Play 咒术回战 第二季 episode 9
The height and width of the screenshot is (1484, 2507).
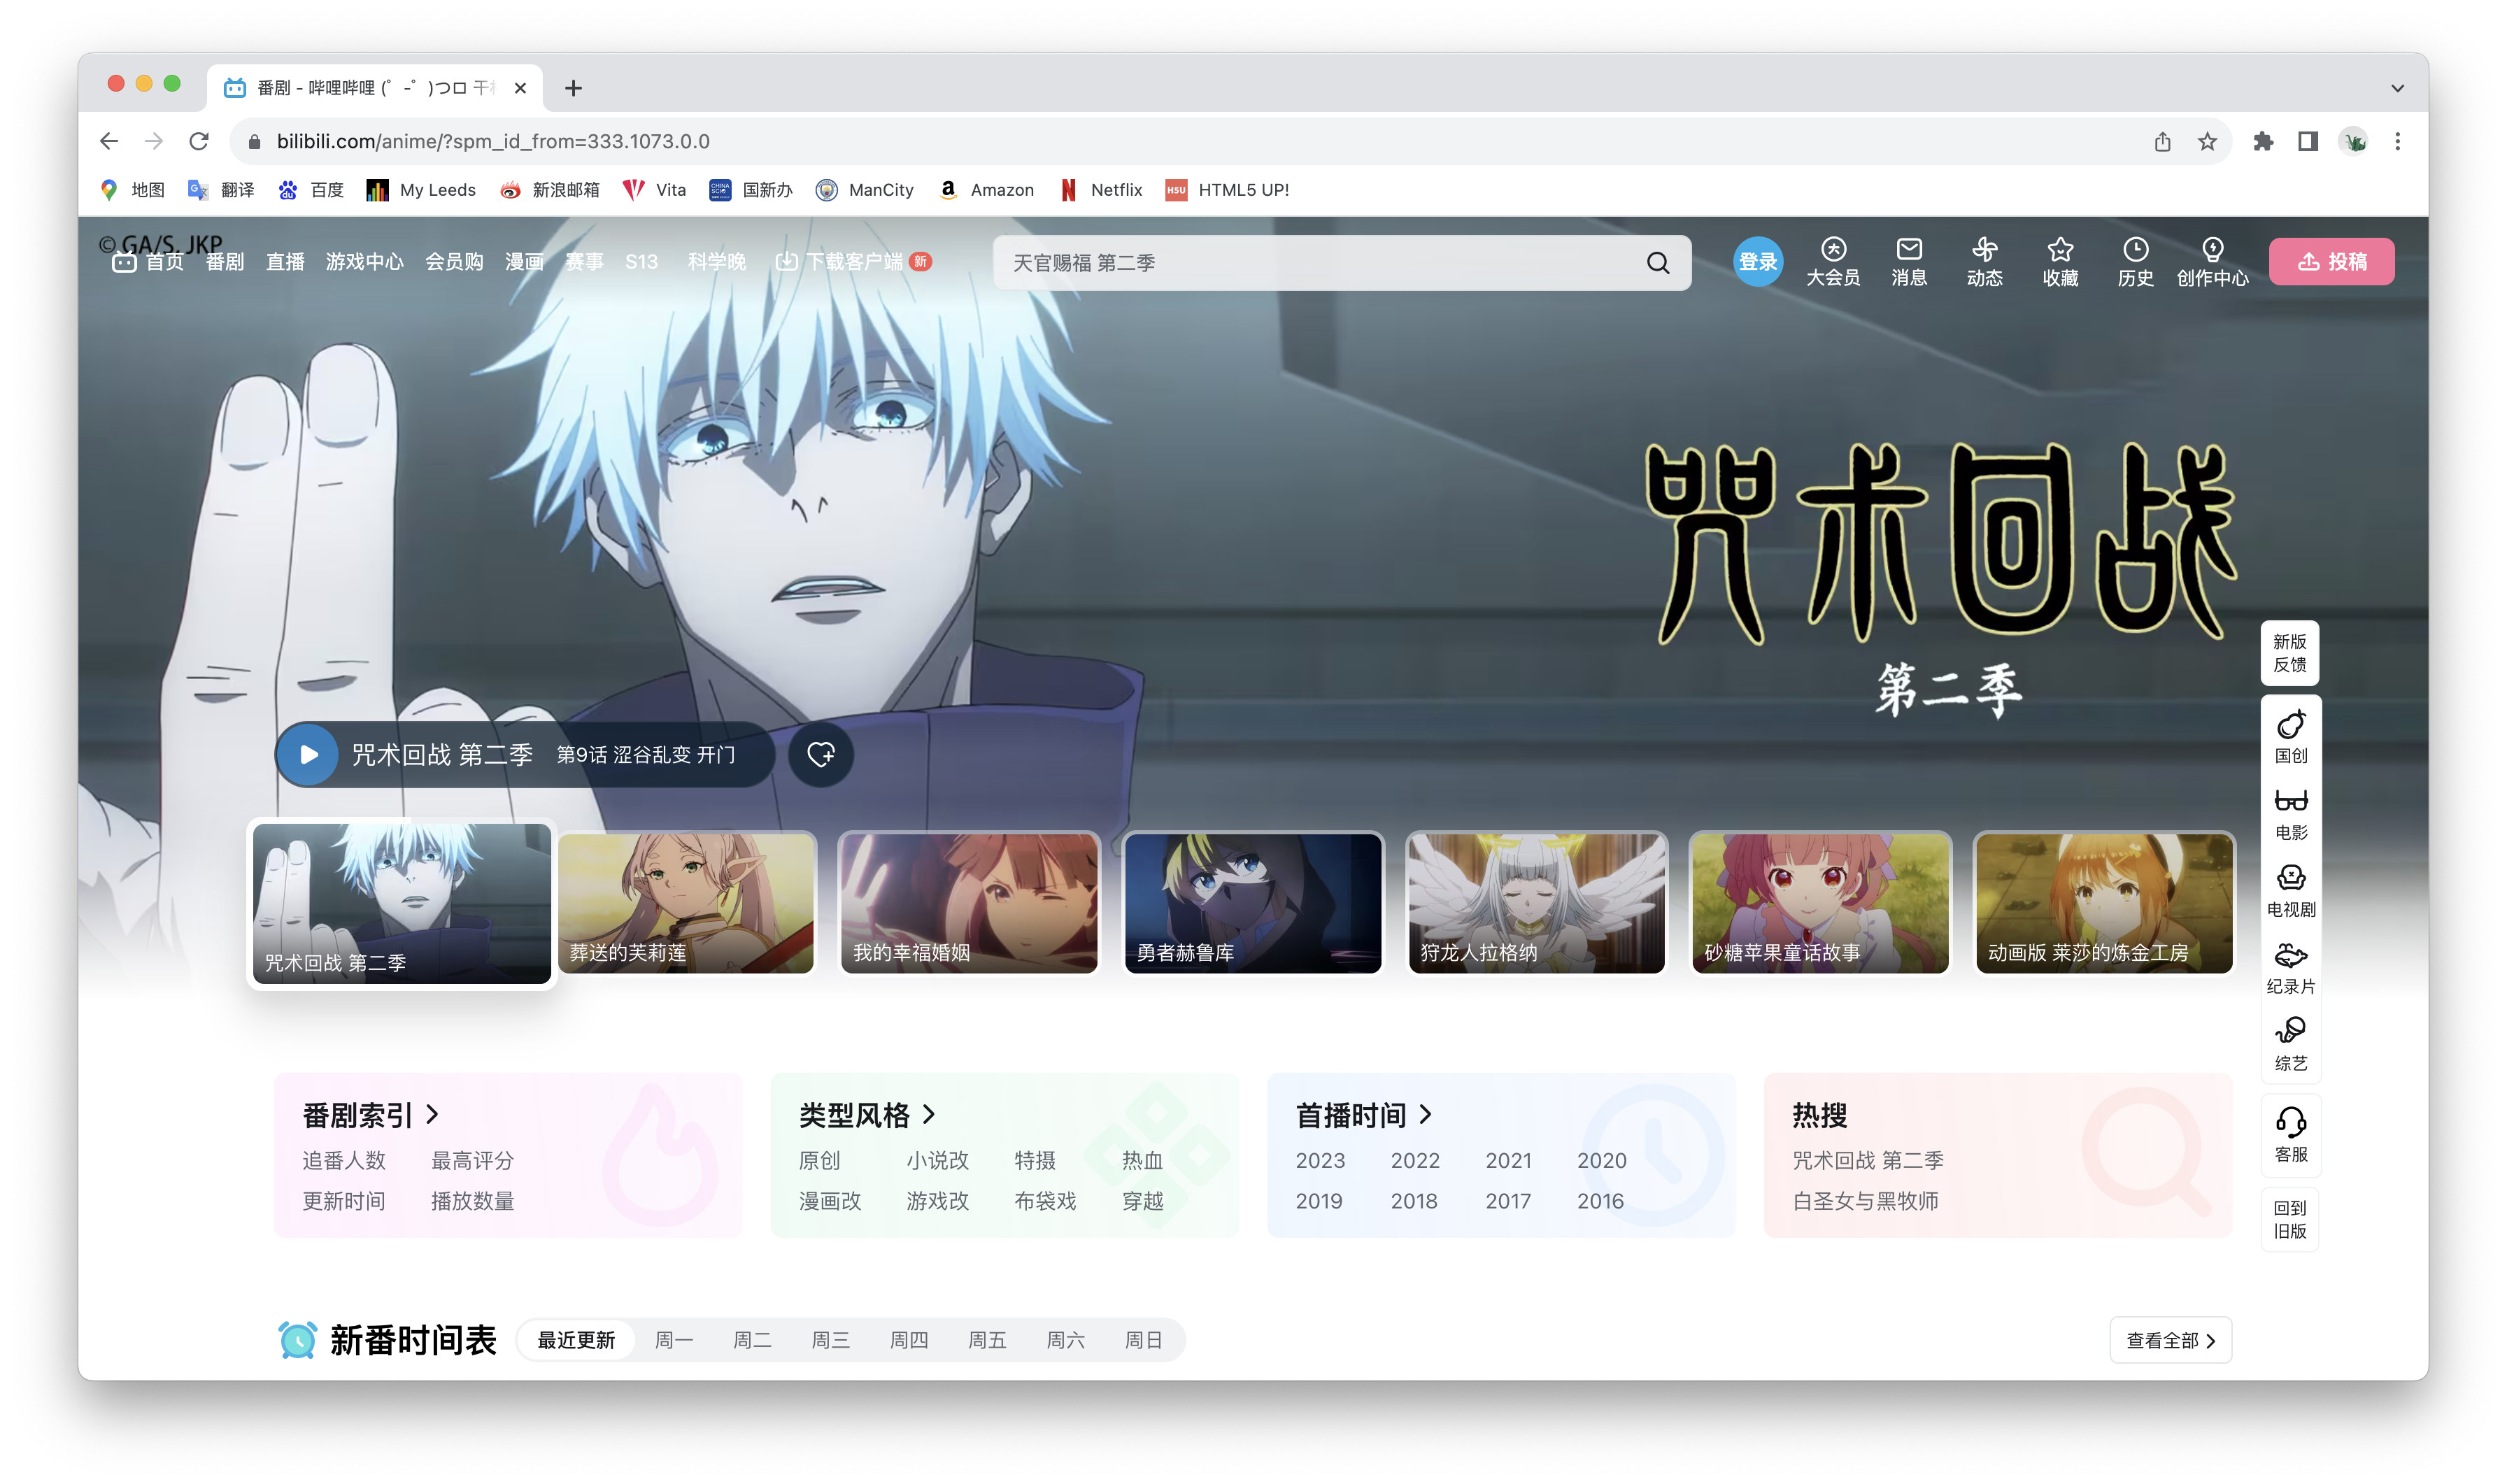309,754
